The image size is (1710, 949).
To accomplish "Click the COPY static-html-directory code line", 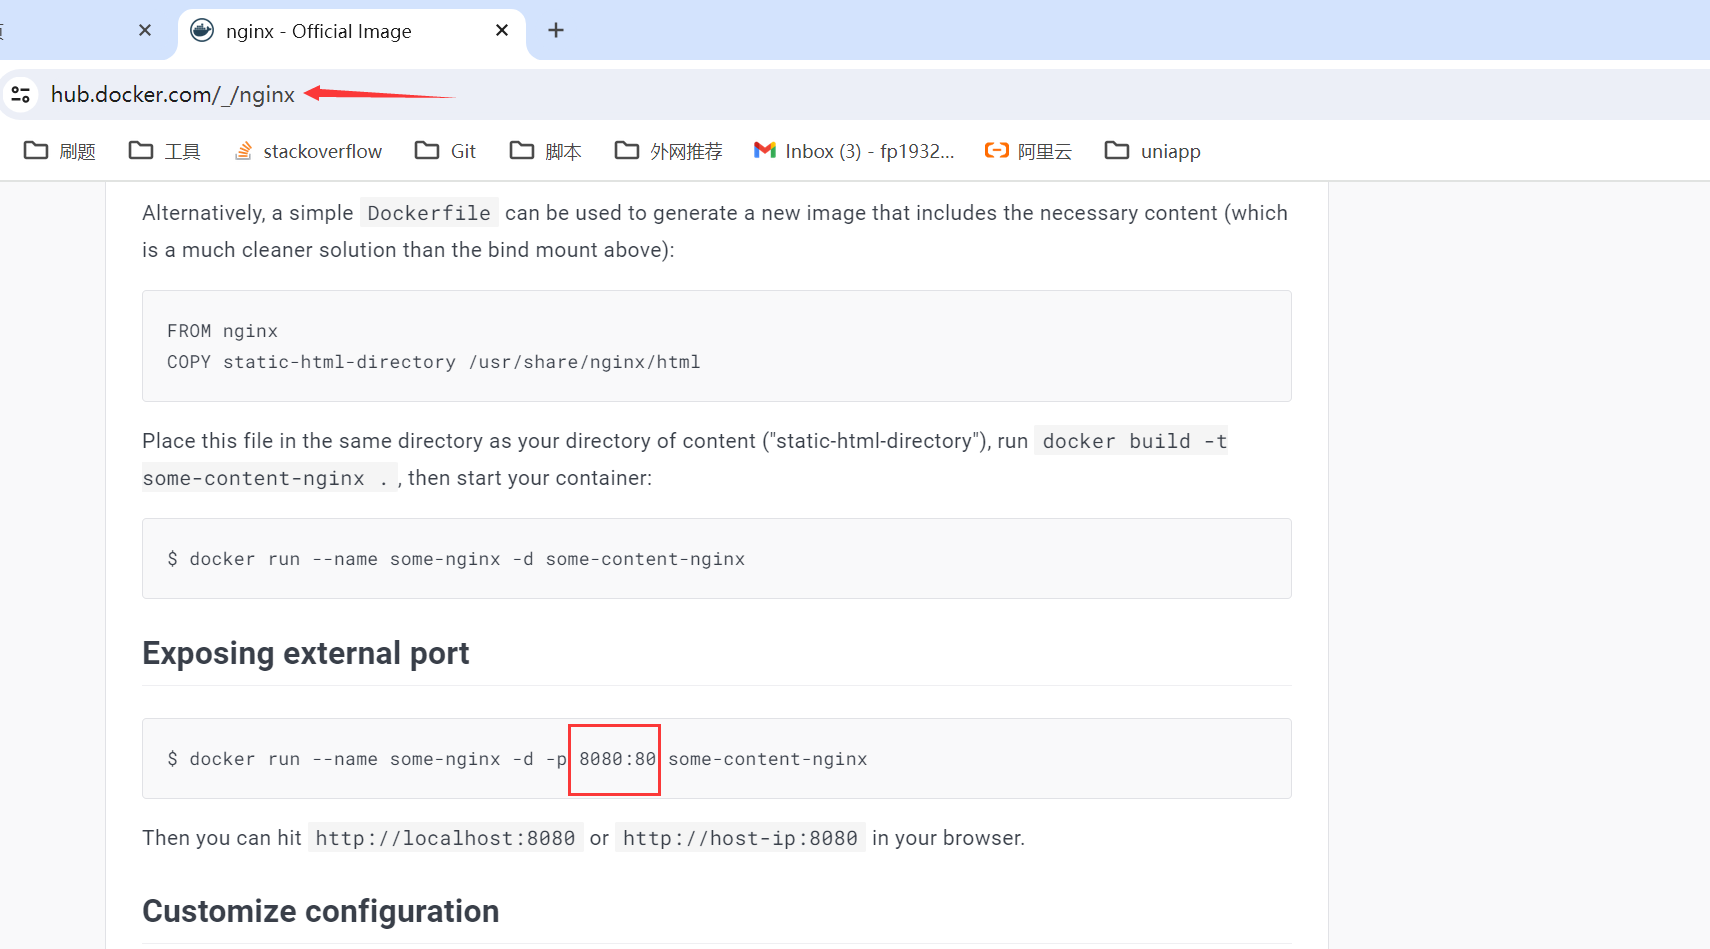I will pos(433,362).
